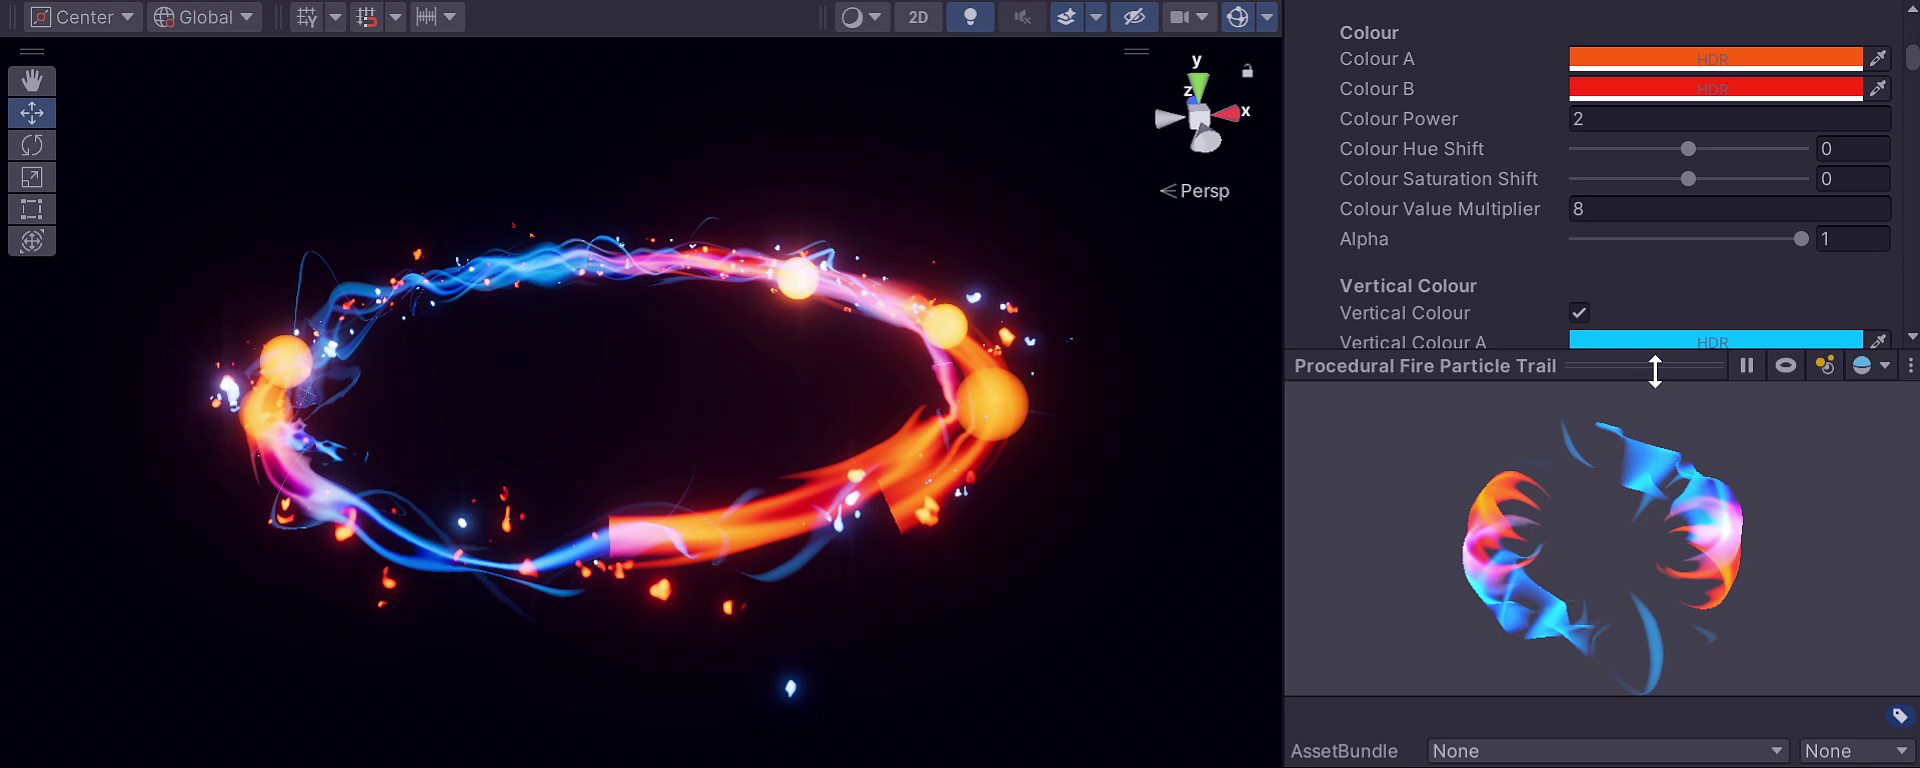Click the AssetBundle label
1920x768 pixels.
click(x=1344, y=751)
